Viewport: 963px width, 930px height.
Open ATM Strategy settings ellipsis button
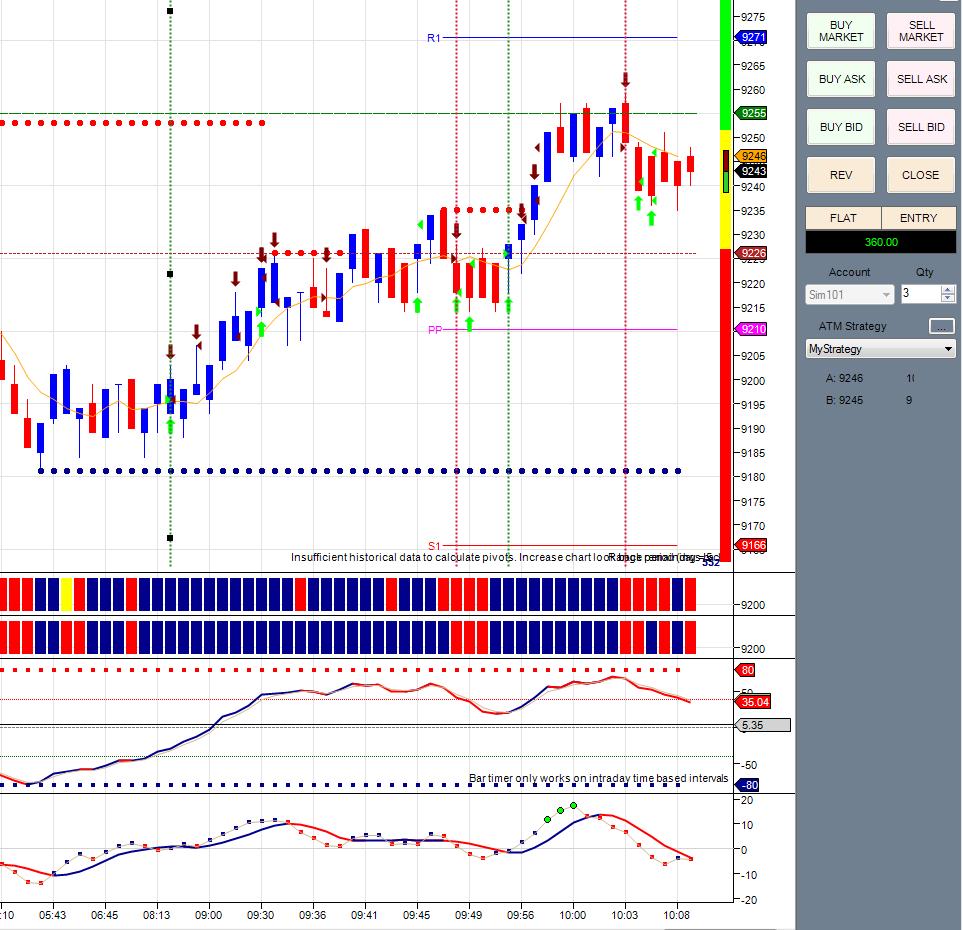coord(942,326)
